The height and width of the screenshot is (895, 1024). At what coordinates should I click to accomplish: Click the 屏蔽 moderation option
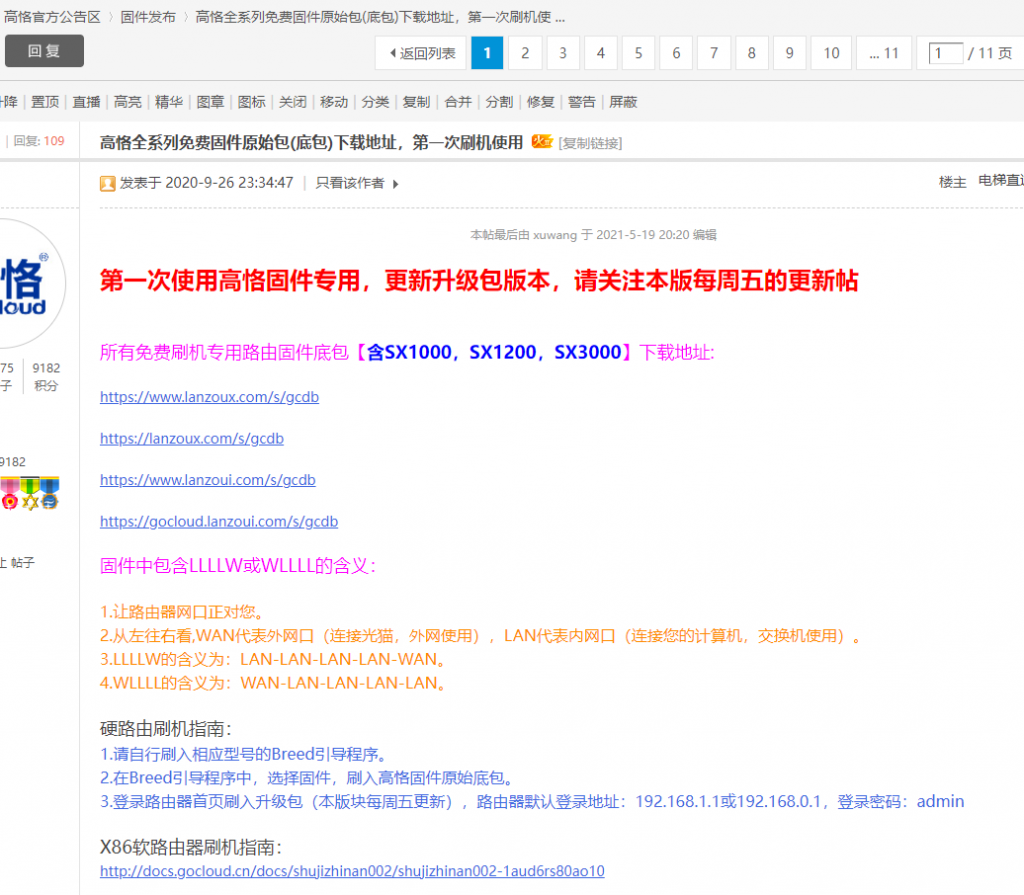coord(623,102)
